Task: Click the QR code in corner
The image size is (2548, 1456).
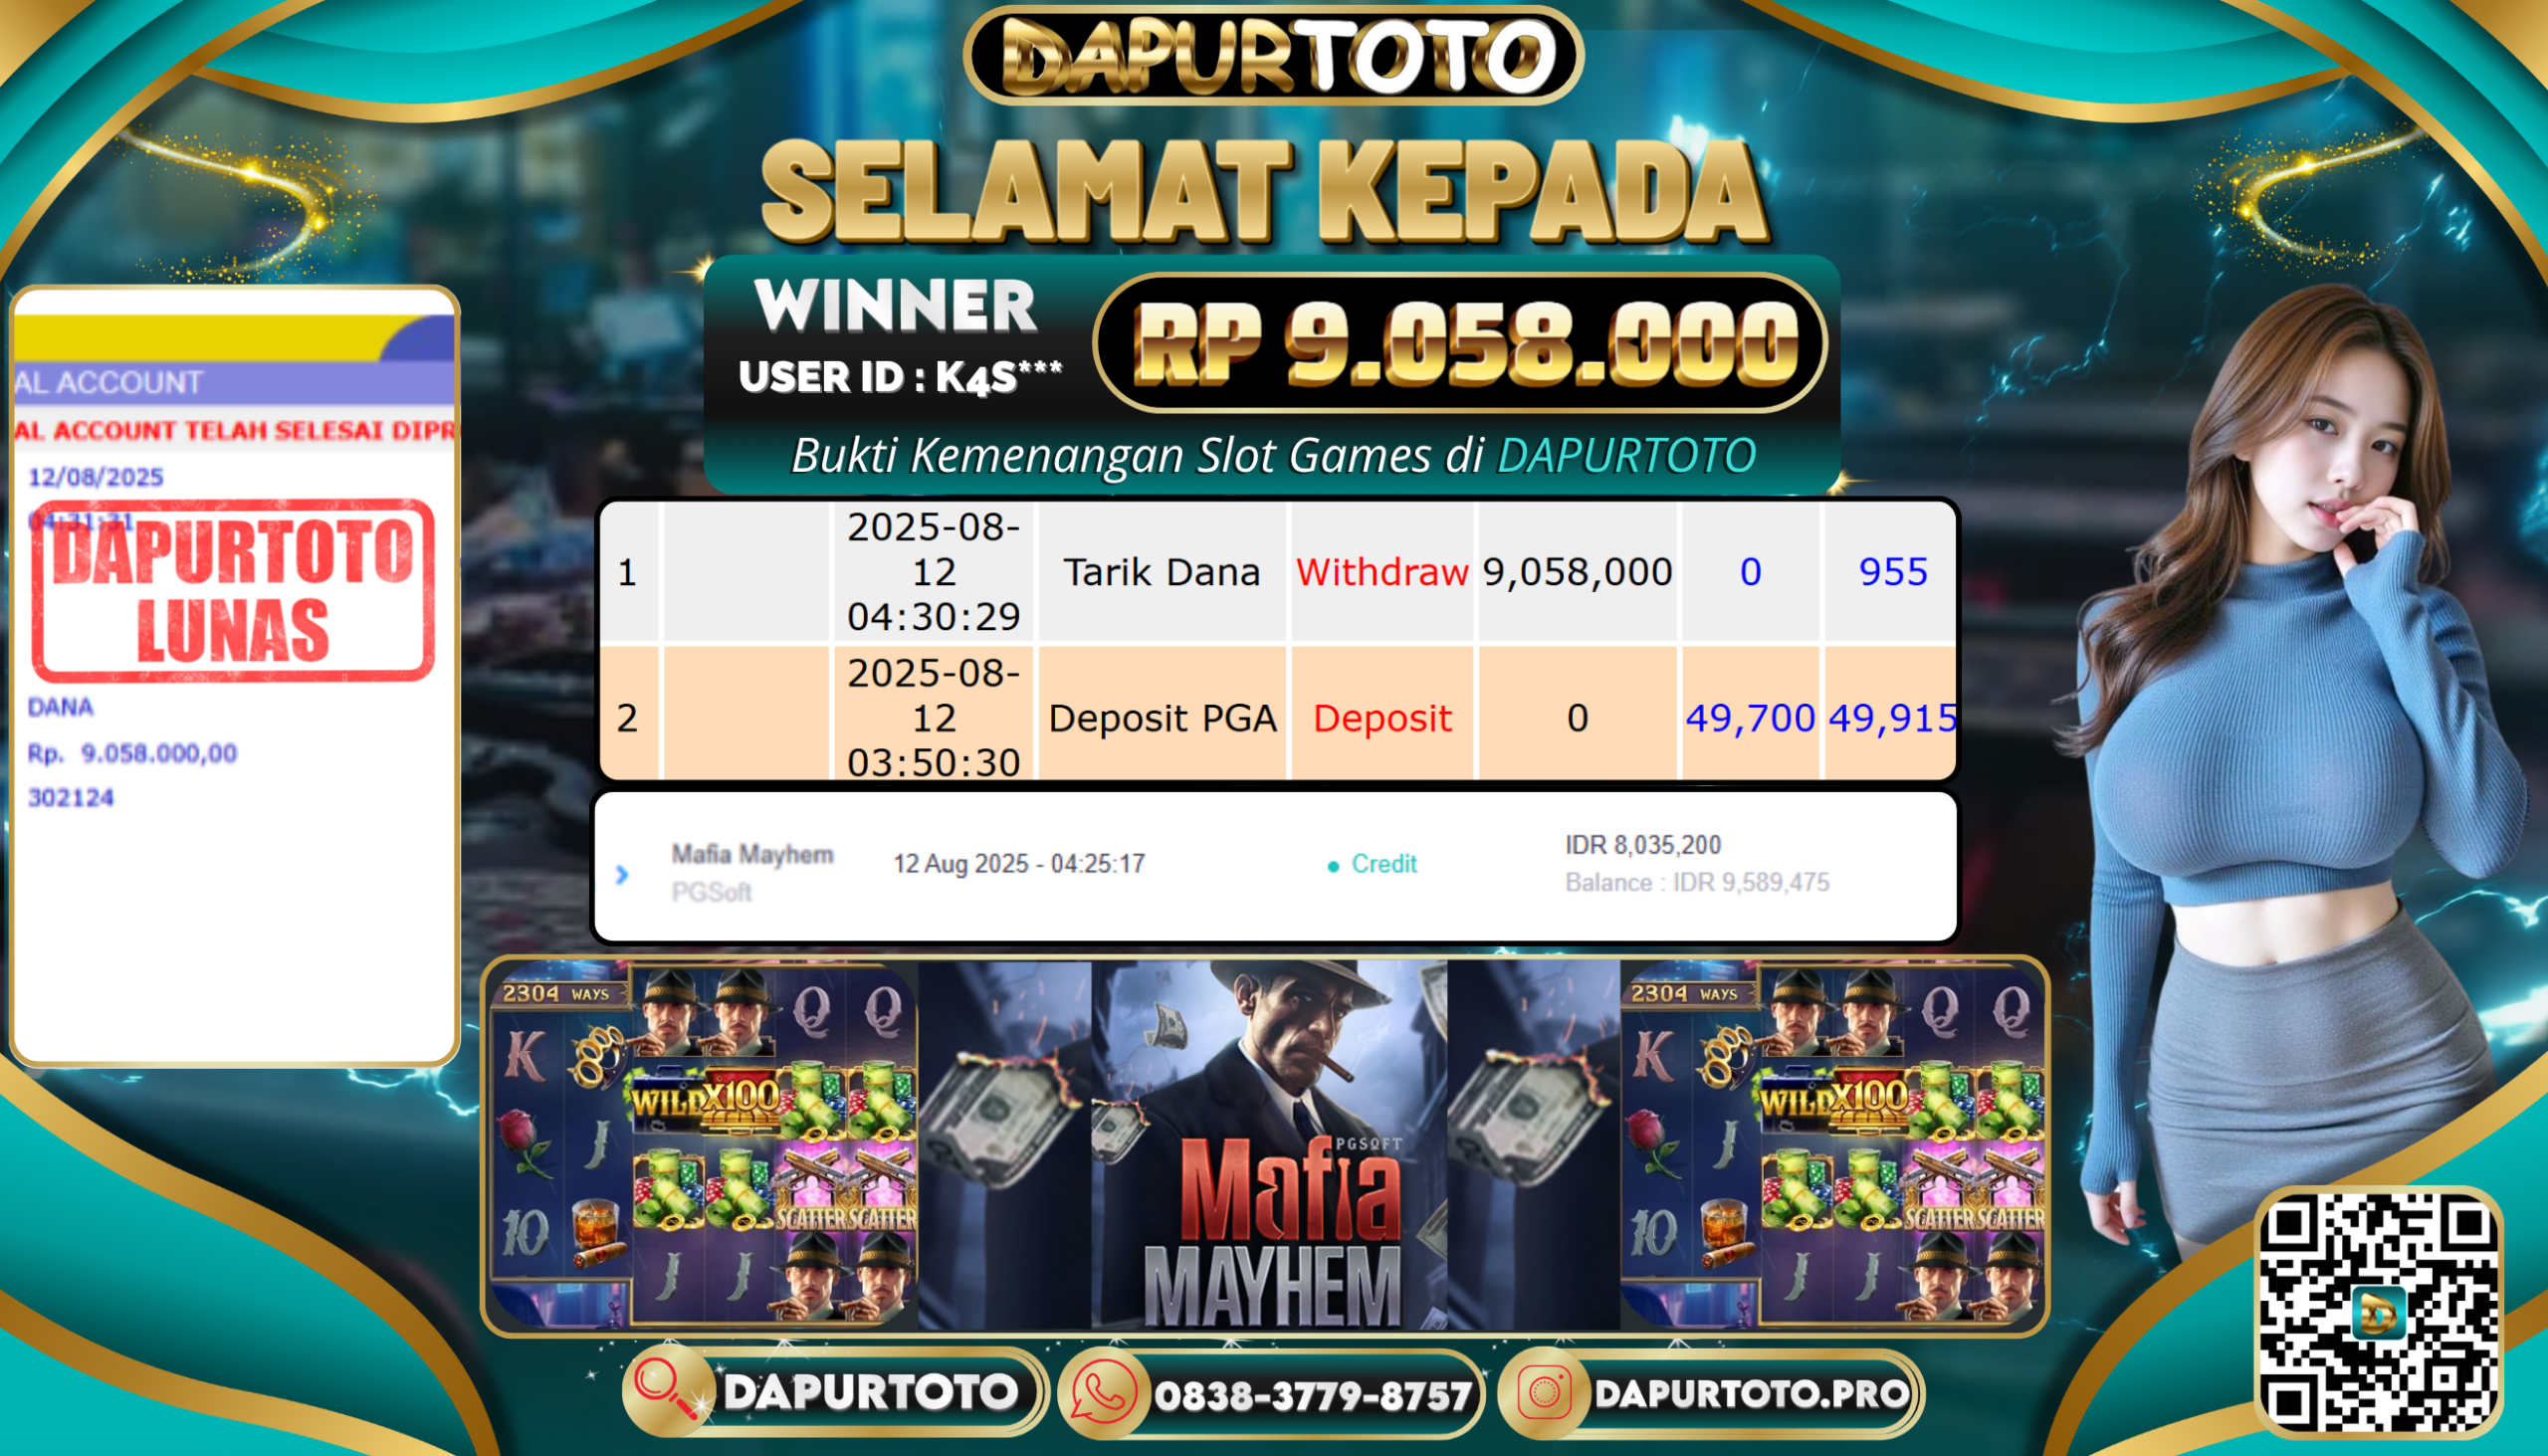Action: 2379,1313
